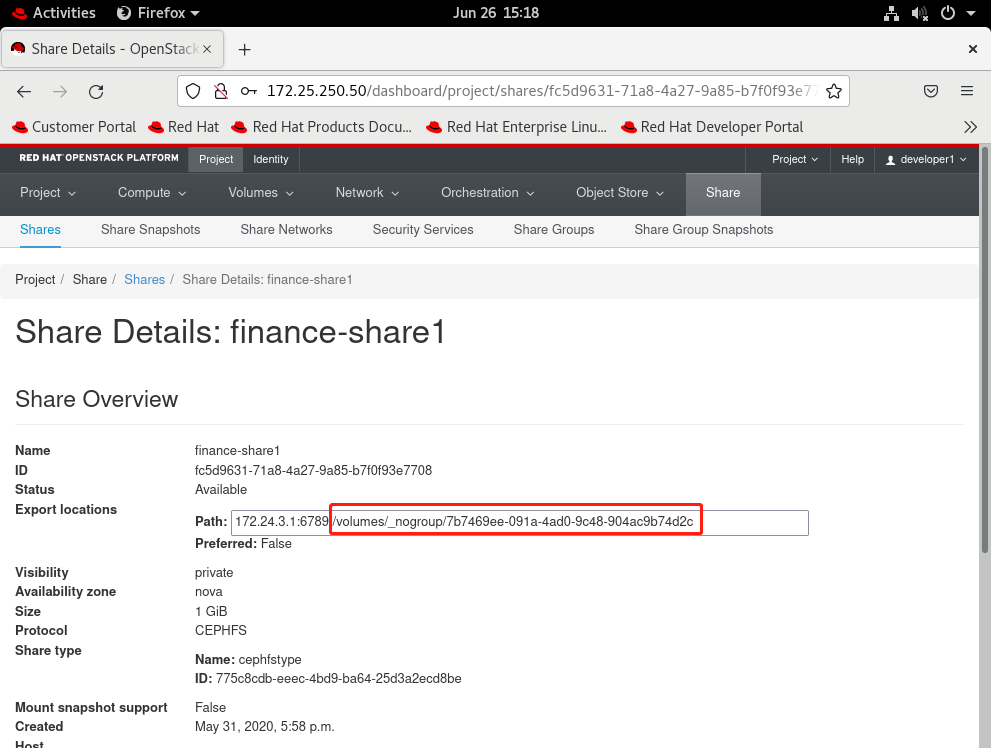Switch to Share Snapshots tab
991x748 pixels.
(150, 230)
